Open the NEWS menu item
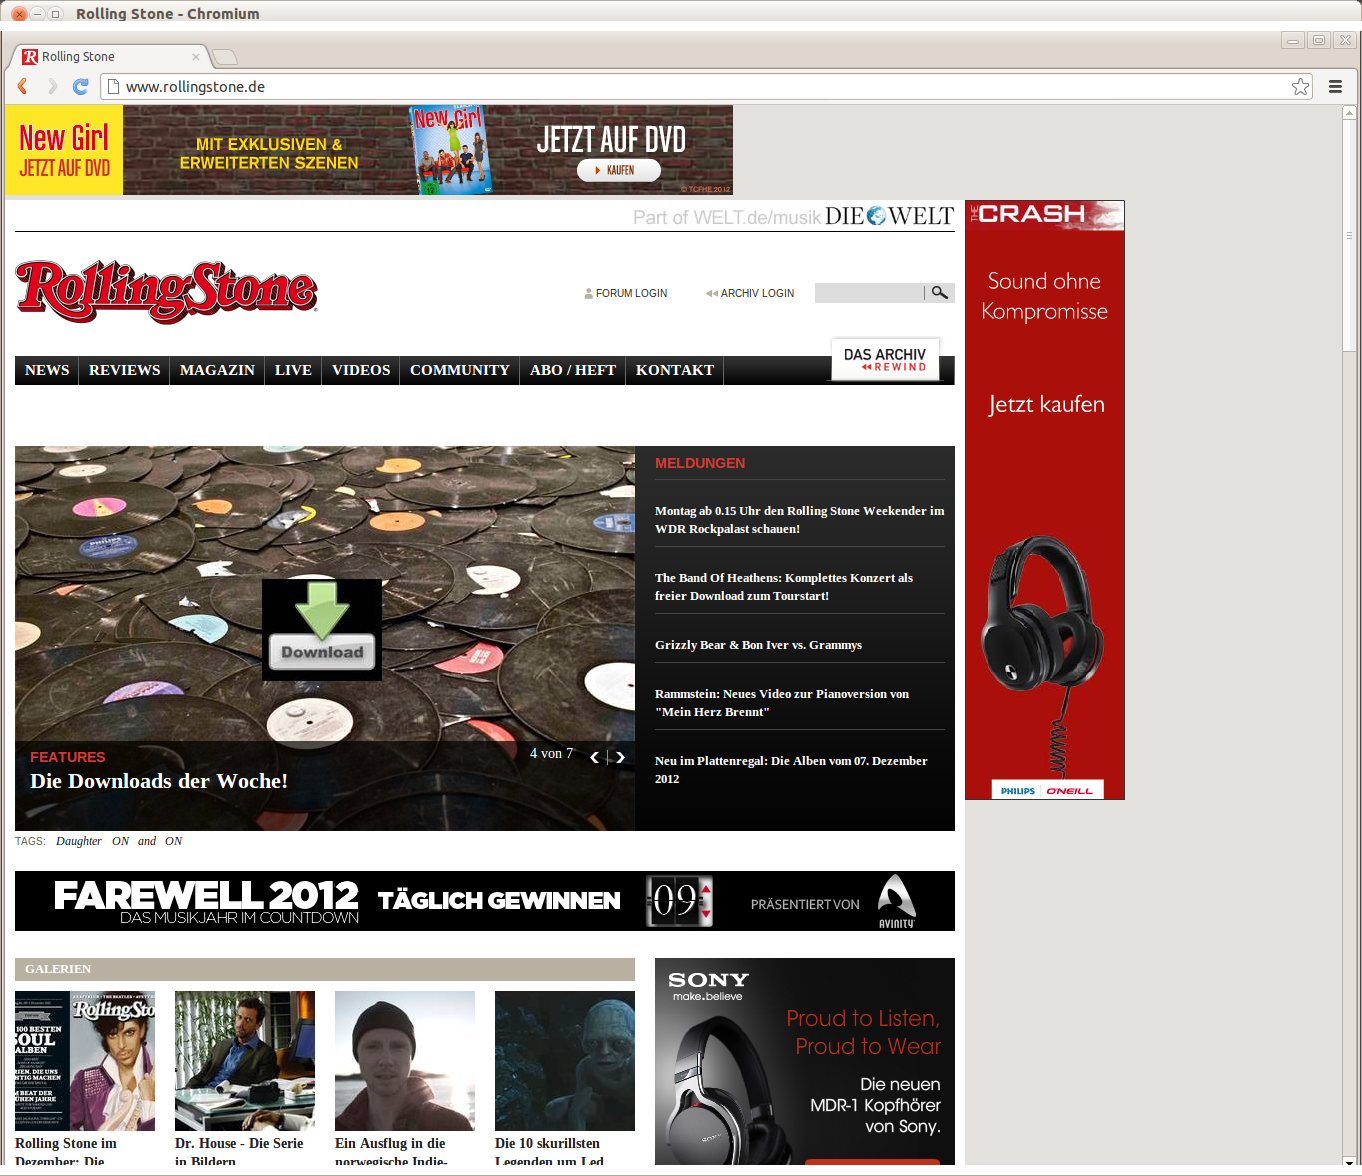The image size is (1362, 1176). pyautogui.click(x=47, y=370)
